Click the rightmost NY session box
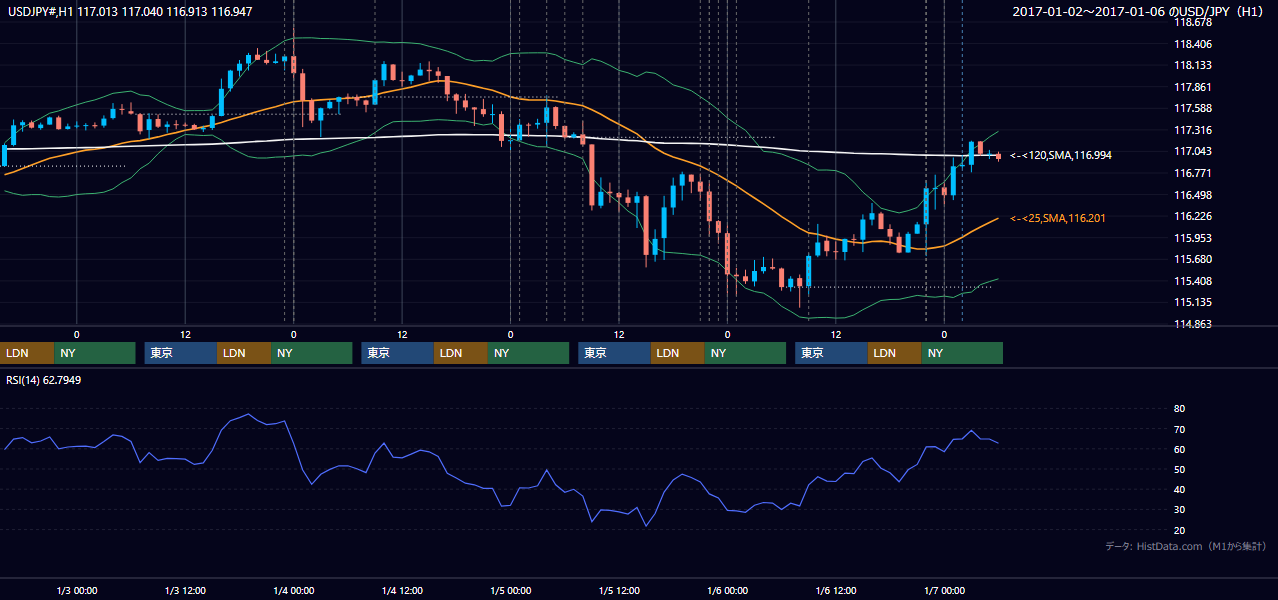Image resolution: width=1278 pixels, height=600 pixels. click(x=962, y=353)
